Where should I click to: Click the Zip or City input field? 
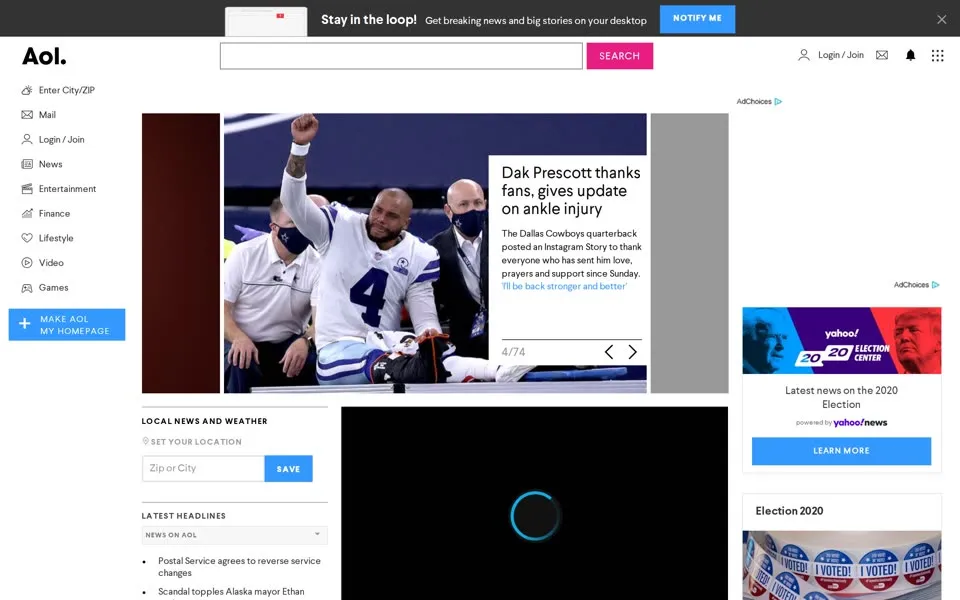click(203, 468)
